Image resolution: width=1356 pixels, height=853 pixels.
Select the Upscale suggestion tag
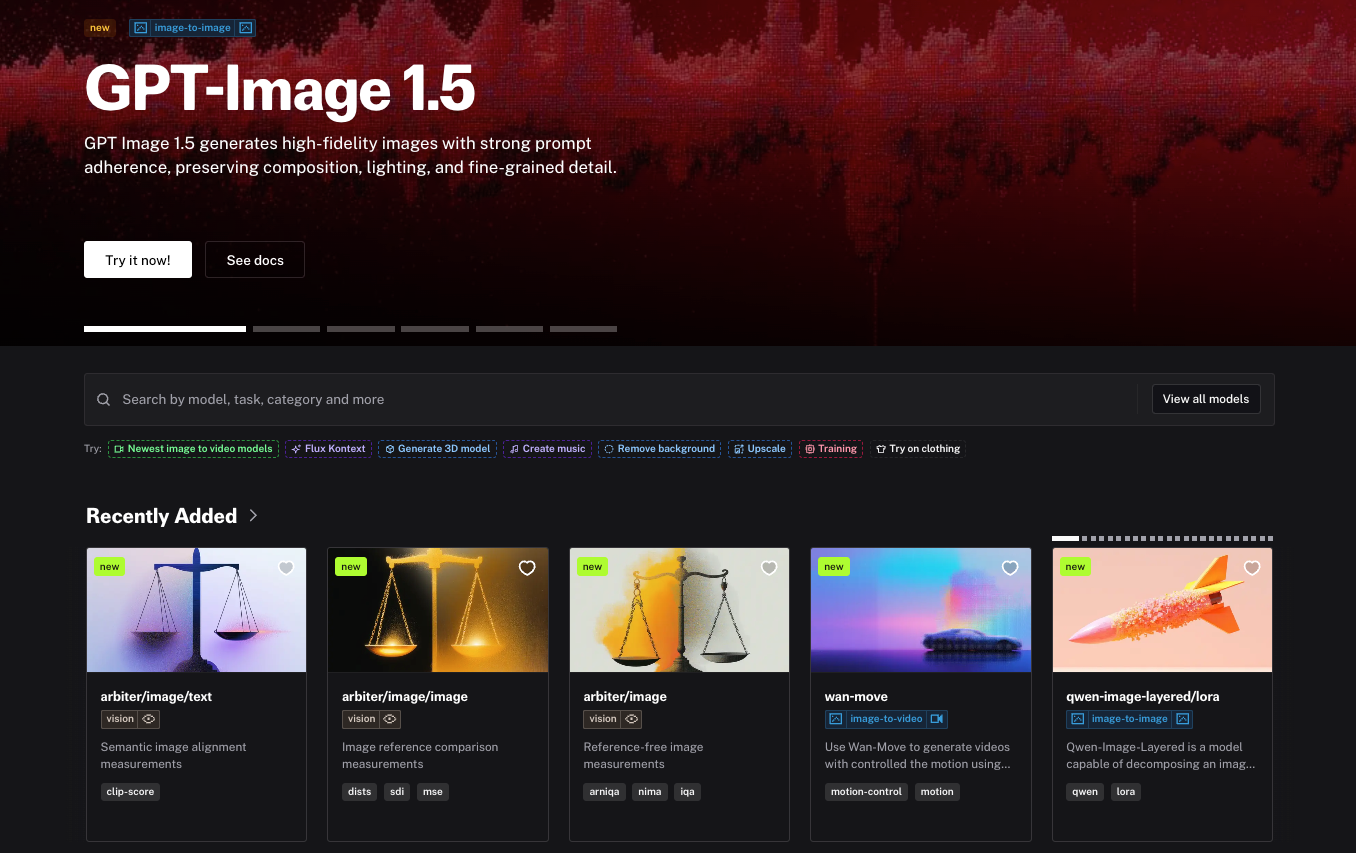(x=760, y=449)
